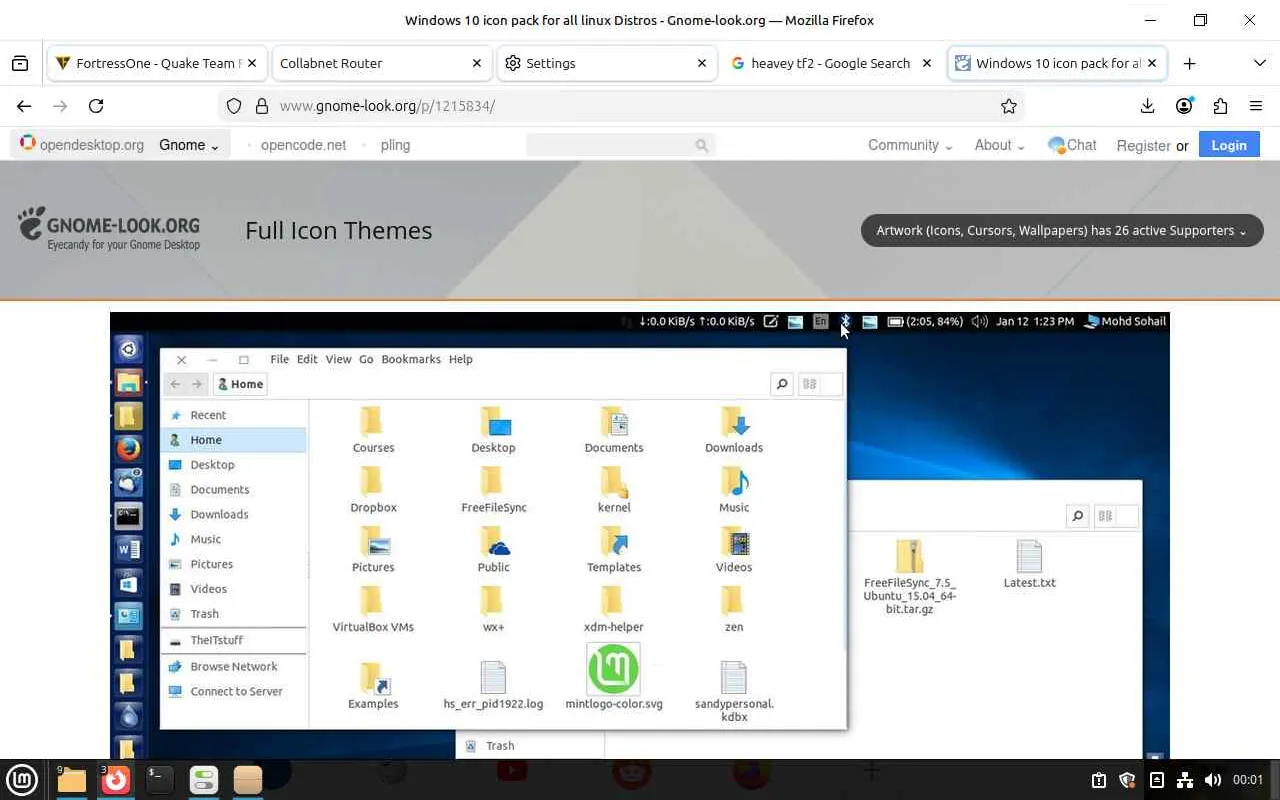The height and width of the screenshot is (800, 1280).
Task: Open the beige package app in taskbar
Action: pos(248,779)
